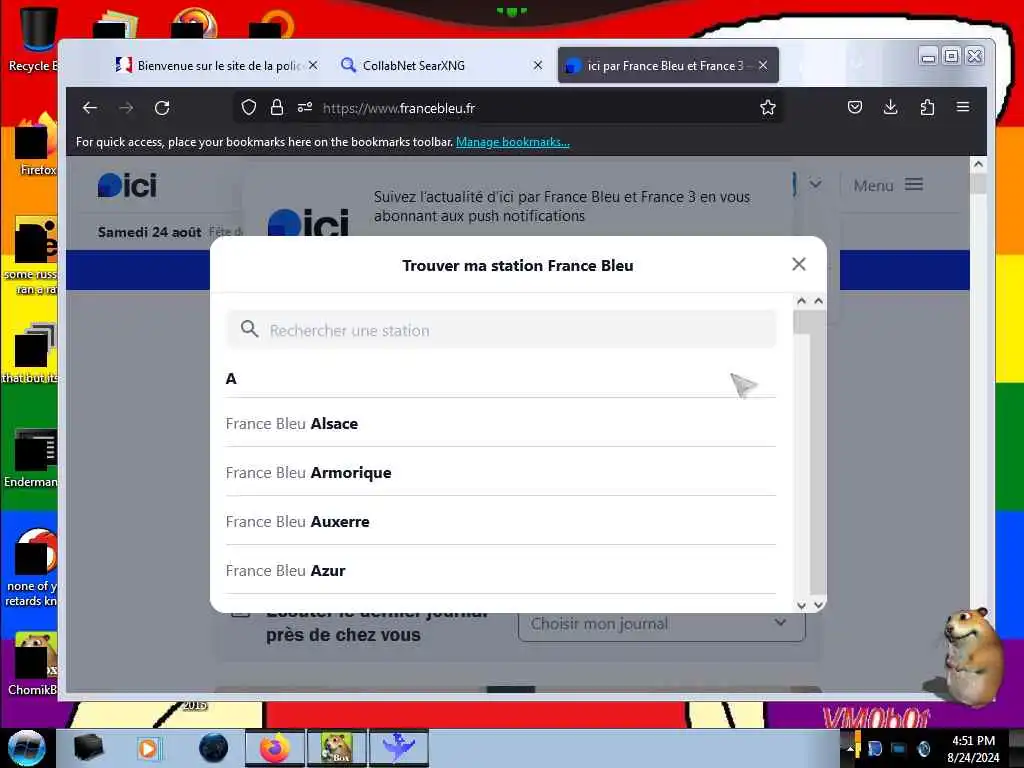Select France Bleu Armorique station
Viewport: 1024px width, 768px height.
pyautogui.click(x=501, y=472)
